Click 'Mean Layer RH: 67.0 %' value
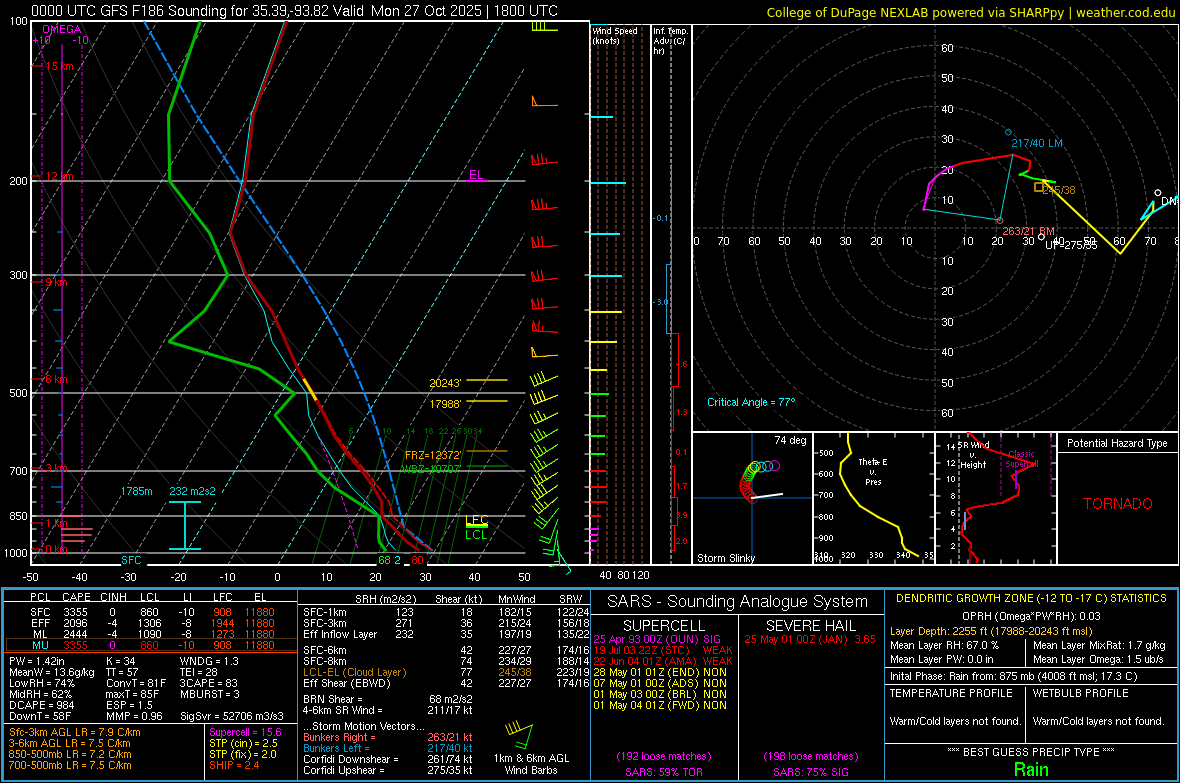 coord(944,645)
